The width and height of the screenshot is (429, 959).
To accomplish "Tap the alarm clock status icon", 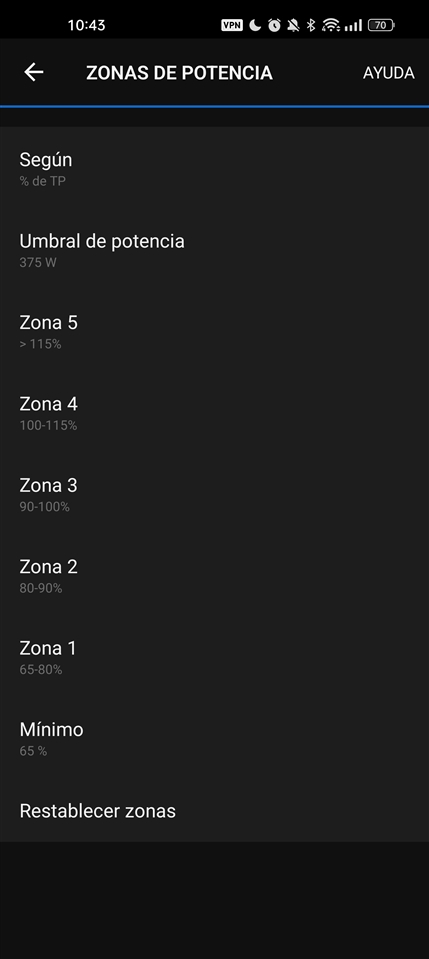I will (274, 25).
